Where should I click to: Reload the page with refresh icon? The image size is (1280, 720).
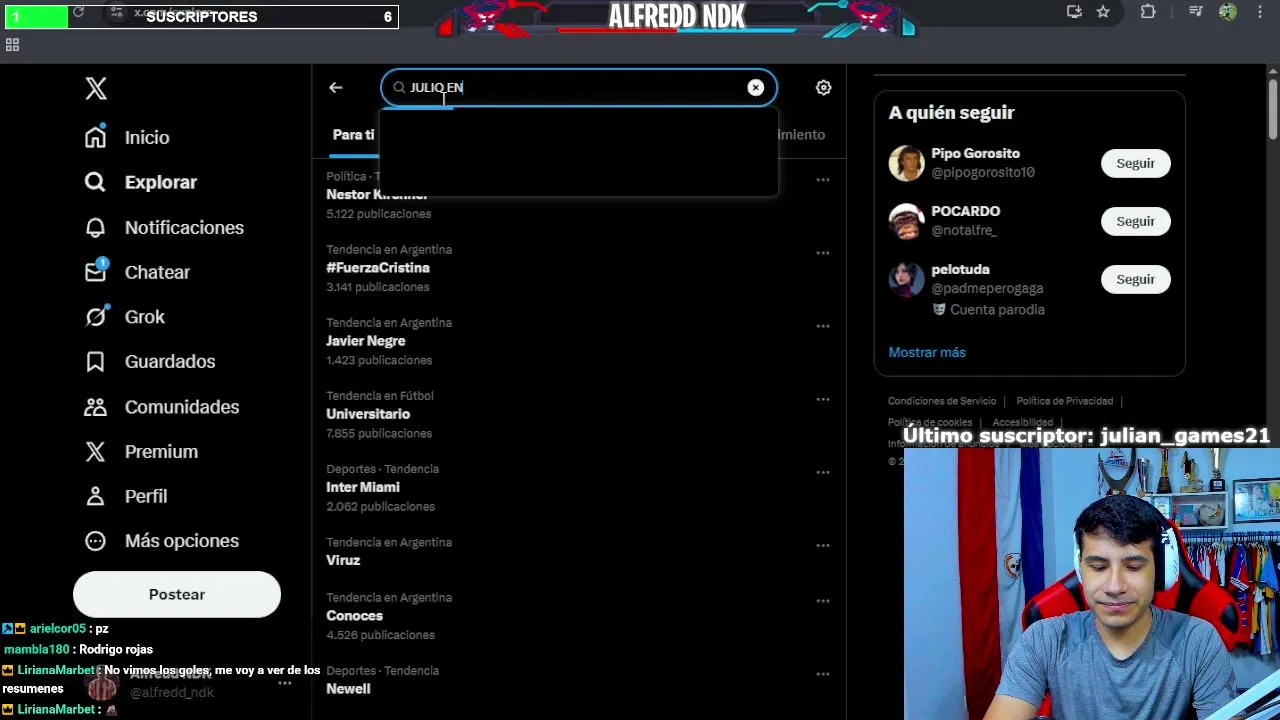click(78, 12)
